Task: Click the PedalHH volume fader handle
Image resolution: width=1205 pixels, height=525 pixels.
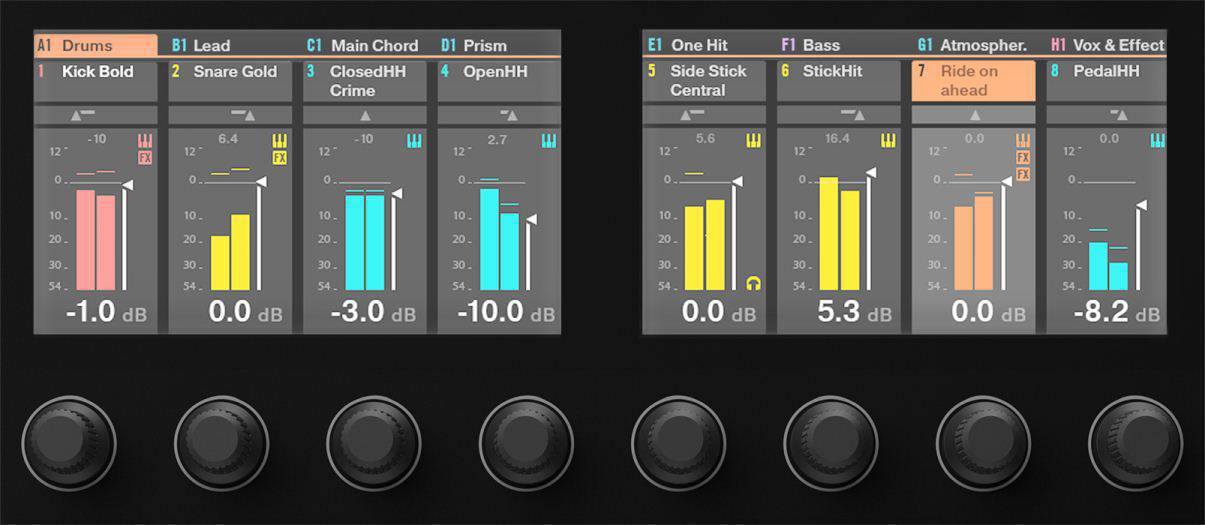Action: click(x=1141, y=205)
